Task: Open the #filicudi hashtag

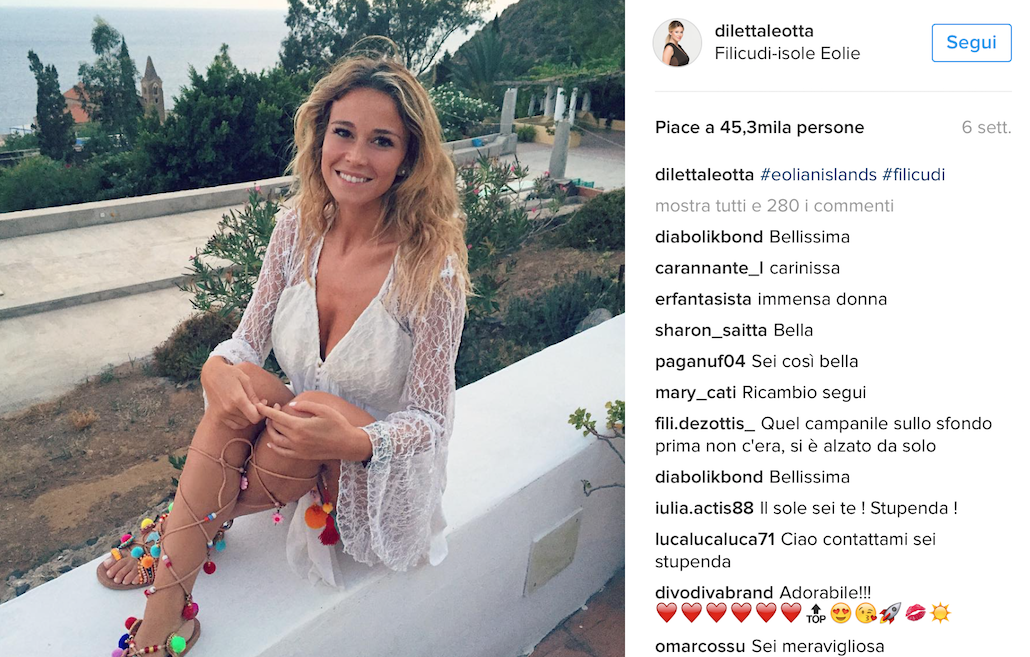Action: tap(913, 175)
